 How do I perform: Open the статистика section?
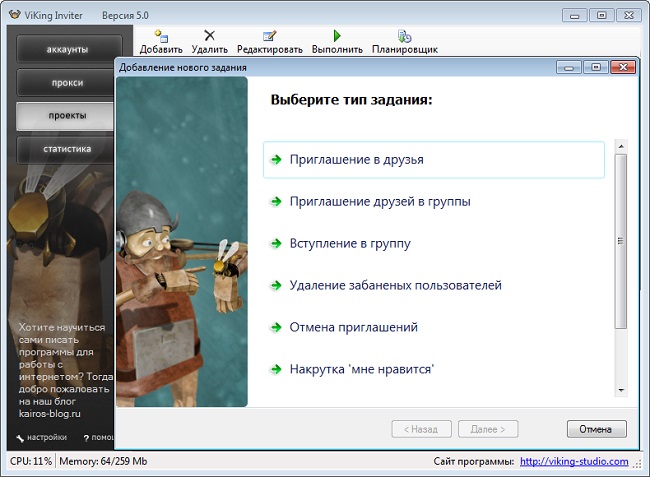click(66, 149)
